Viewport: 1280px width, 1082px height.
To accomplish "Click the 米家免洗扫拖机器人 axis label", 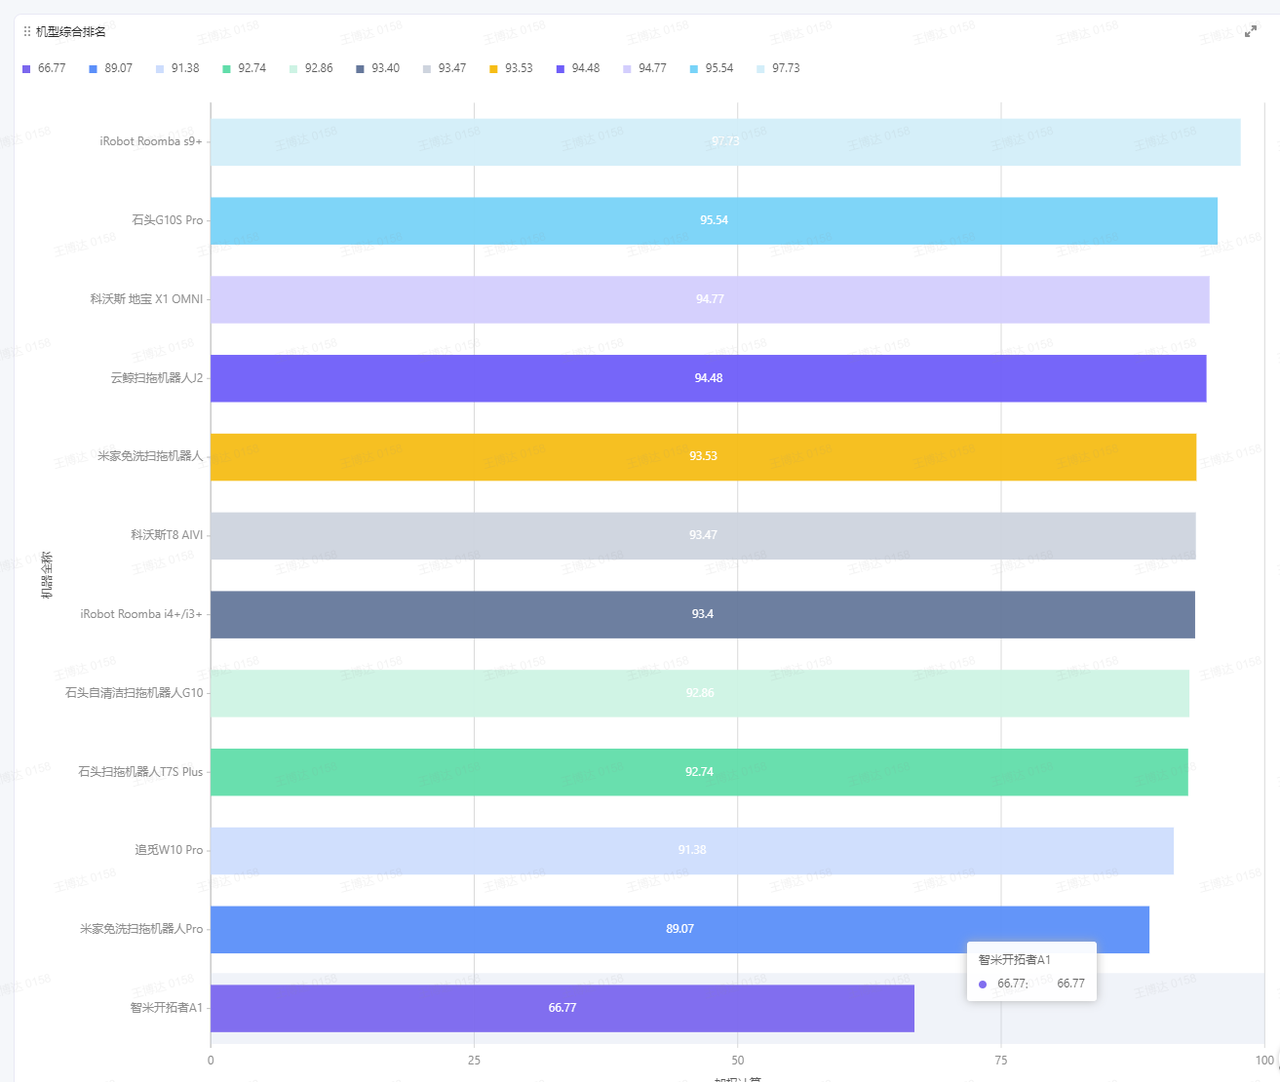I will [x=150, y=456].
